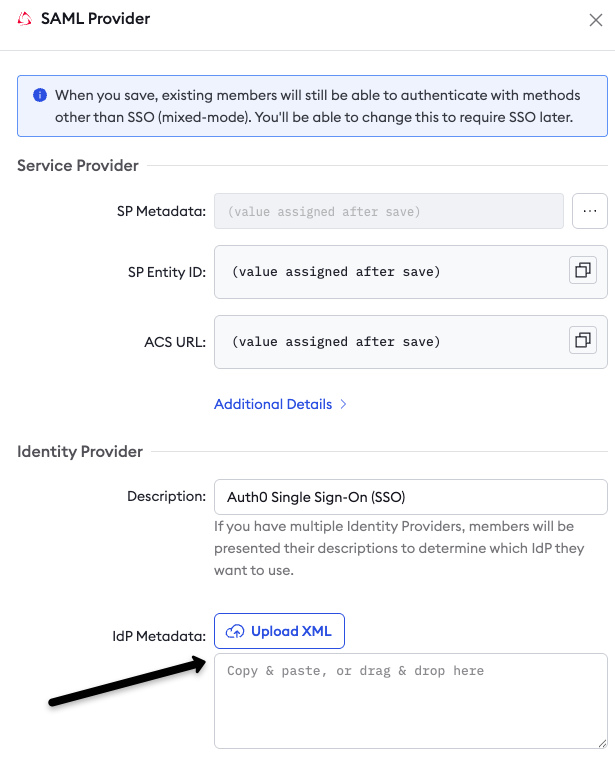Viewport: 615px width, 778px height.
Task: Click the disabled SP Metadata field
Action: click(x=389, y=211)
